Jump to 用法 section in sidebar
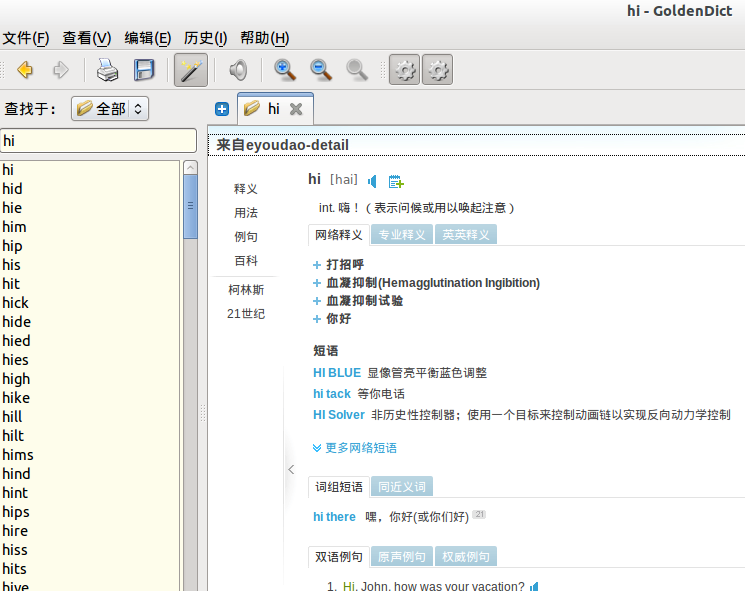Screen dimensions: 745x591 246,212
